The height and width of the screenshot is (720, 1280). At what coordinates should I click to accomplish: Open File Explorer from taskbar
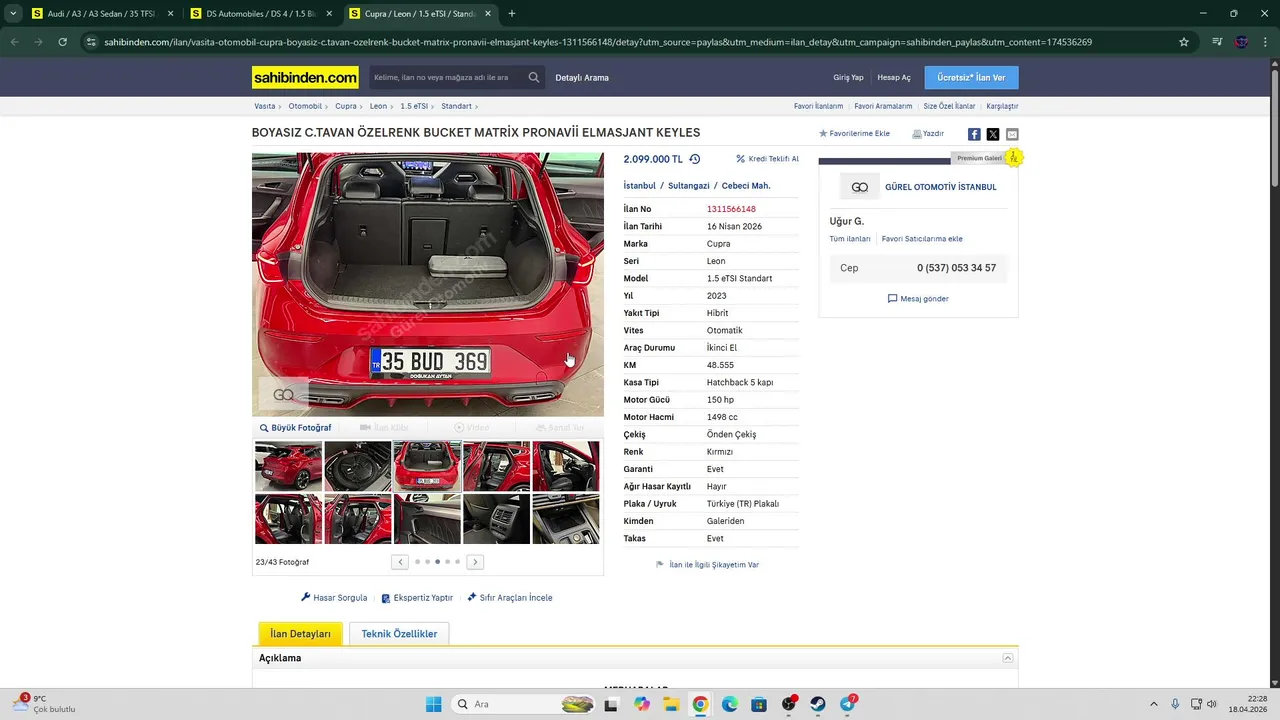coord(671,704)
